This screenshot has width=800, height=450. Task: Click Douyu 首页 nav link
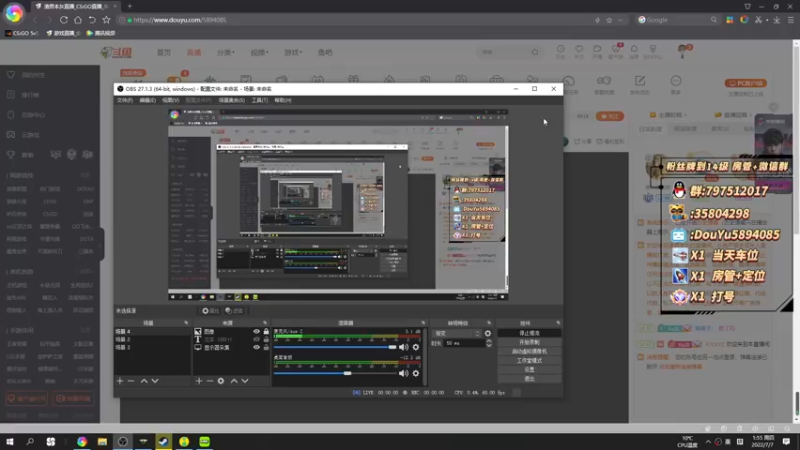click(164, 52)
